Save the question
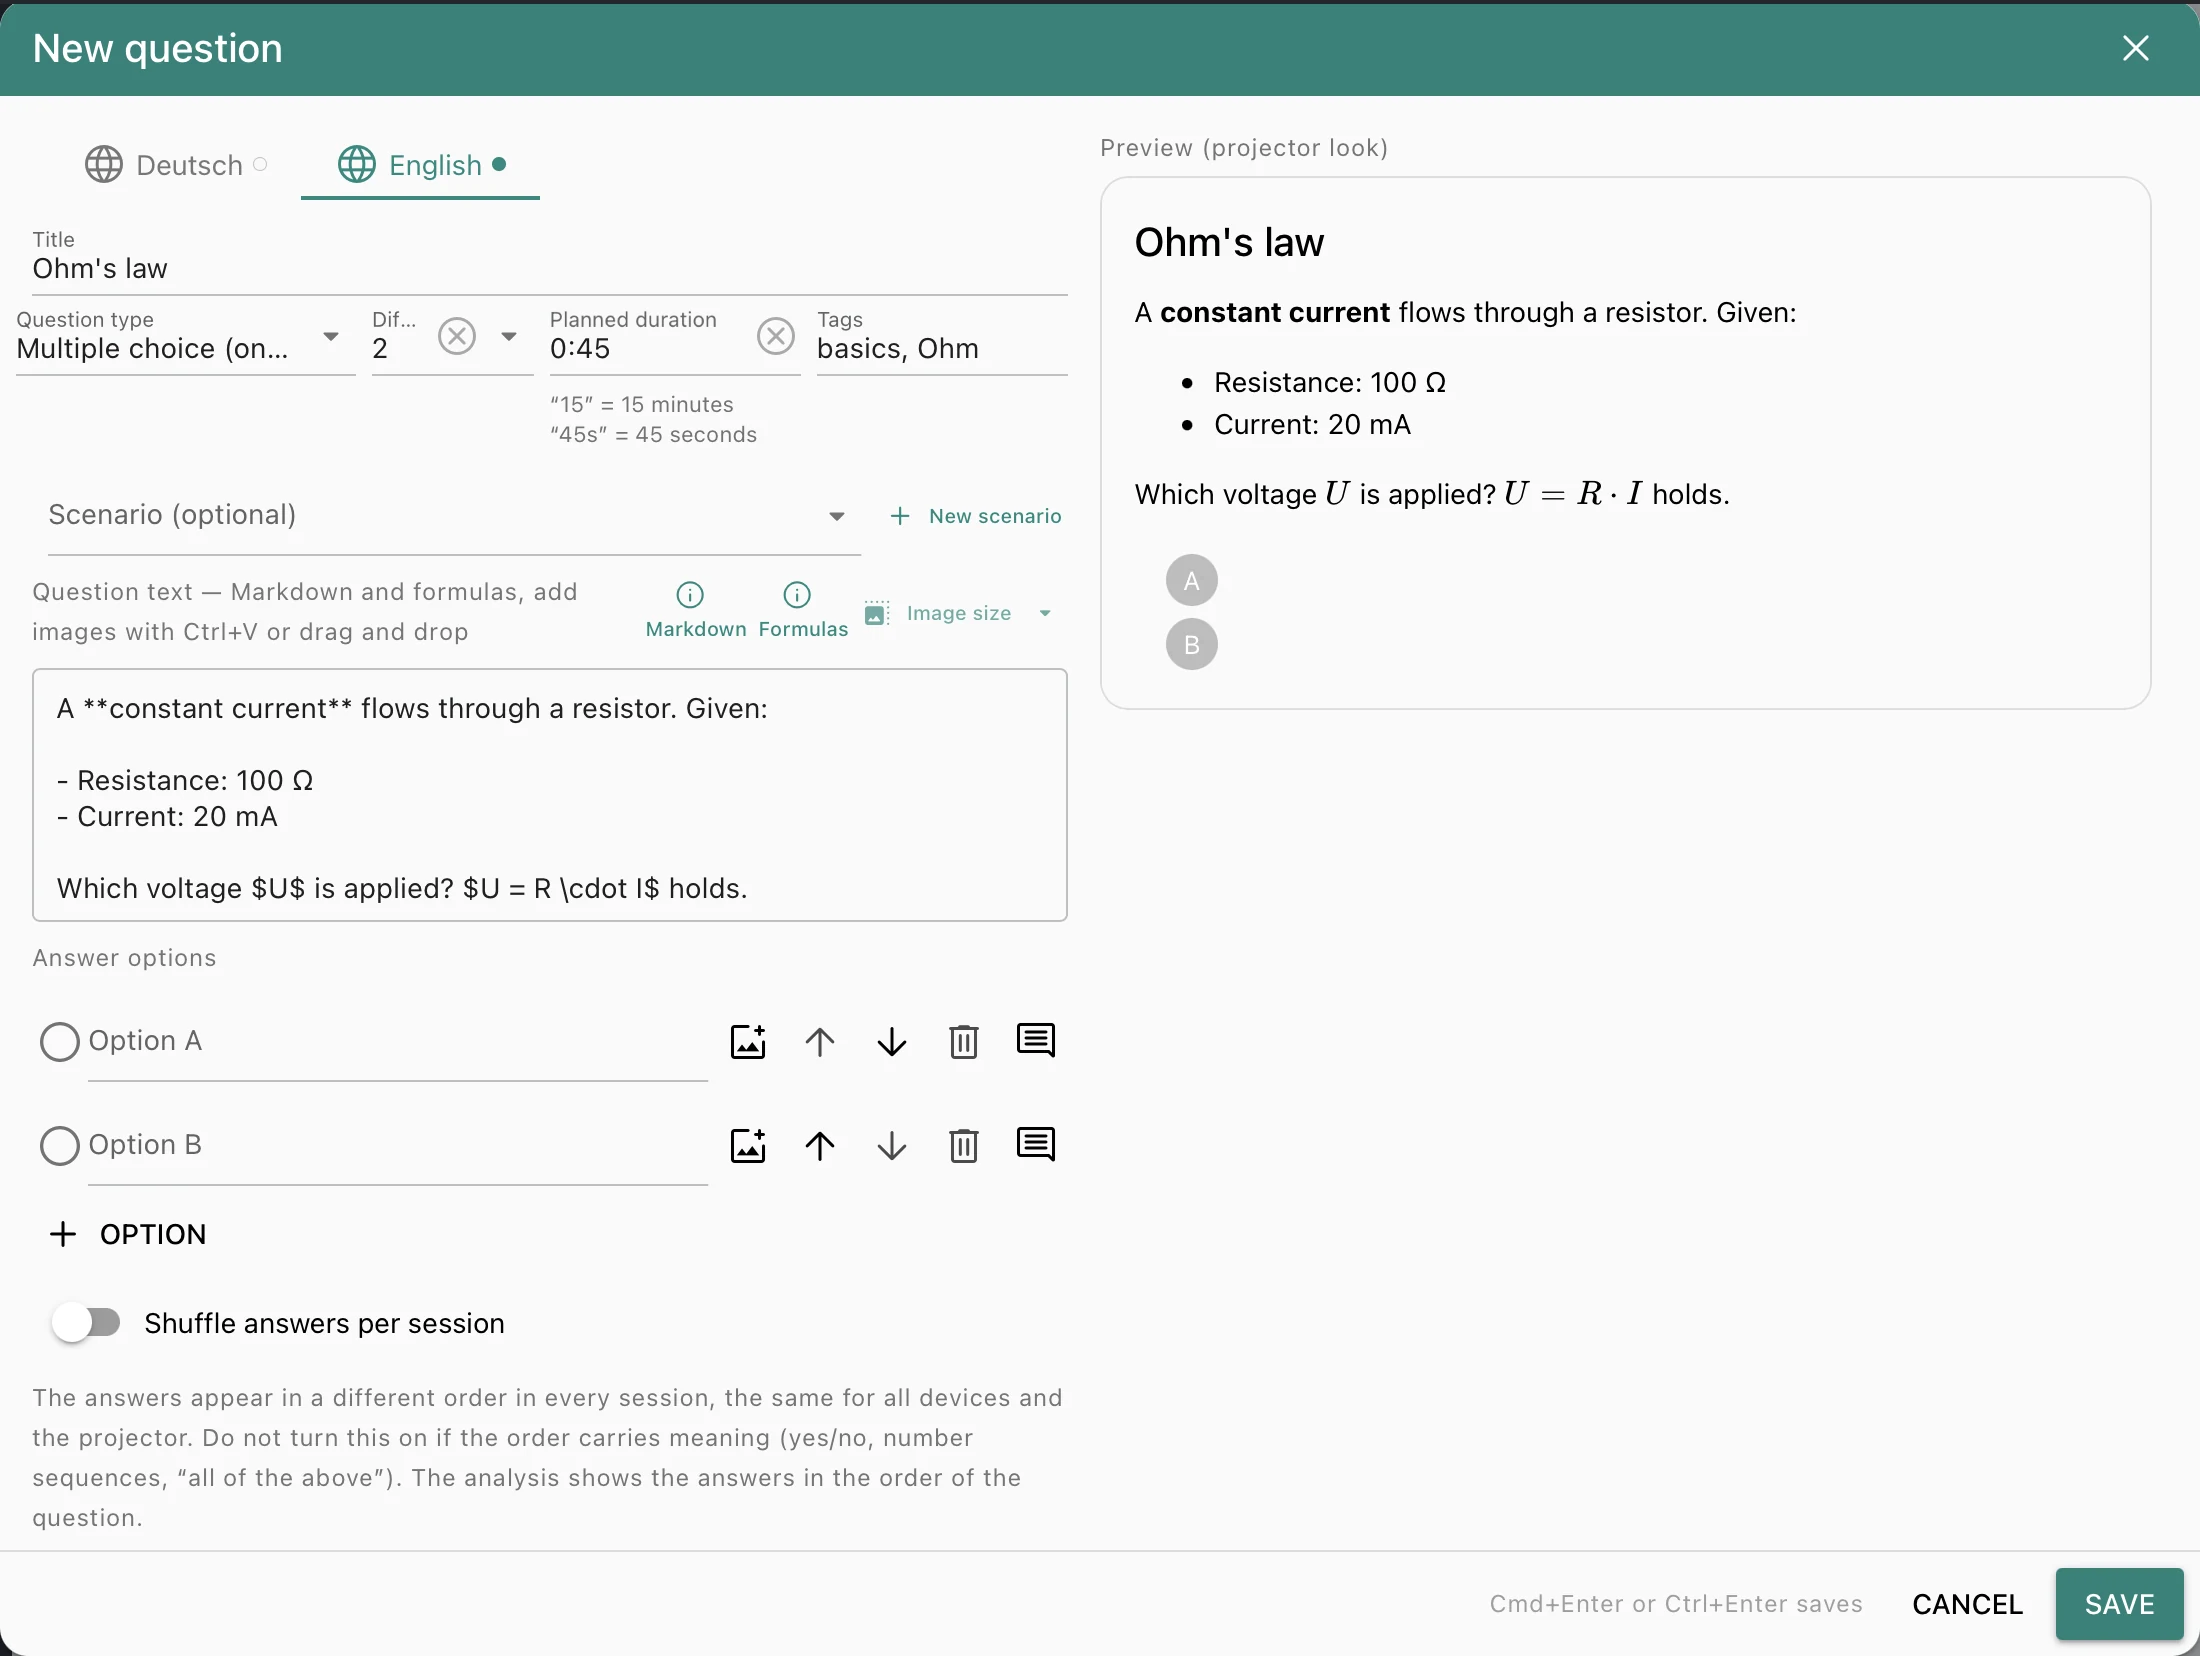 coord(2119,1604)
